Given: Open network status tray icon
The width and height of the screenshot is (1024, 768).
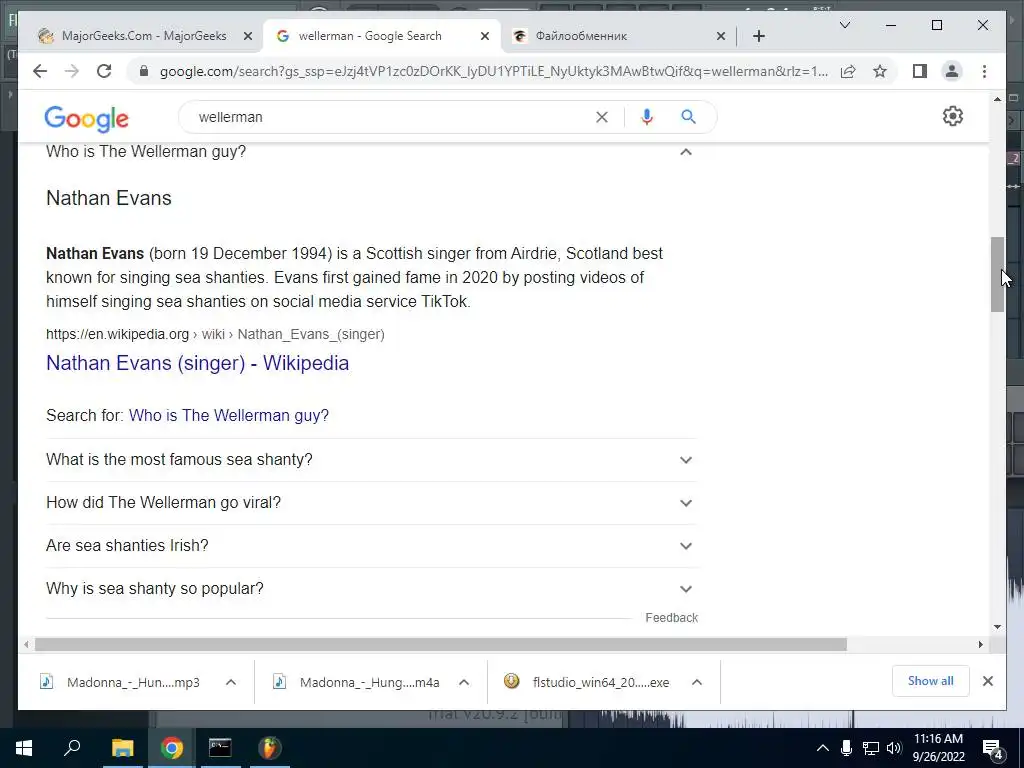Looking at the screenshot, I should point(871,748).
